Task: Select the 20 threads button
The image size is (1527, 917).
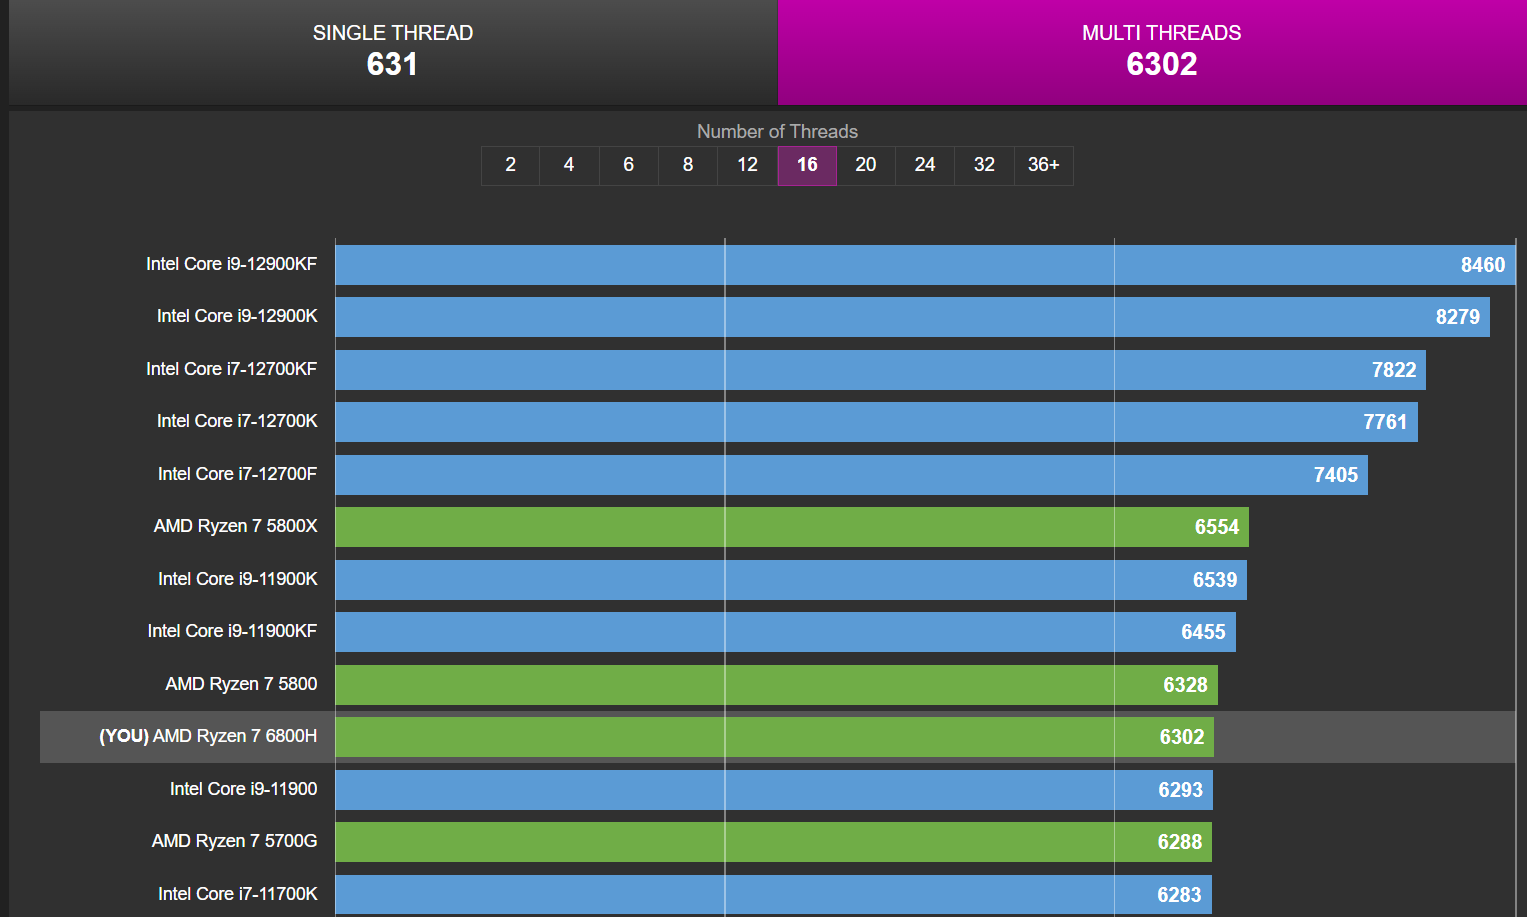Action: click(866, 165)
